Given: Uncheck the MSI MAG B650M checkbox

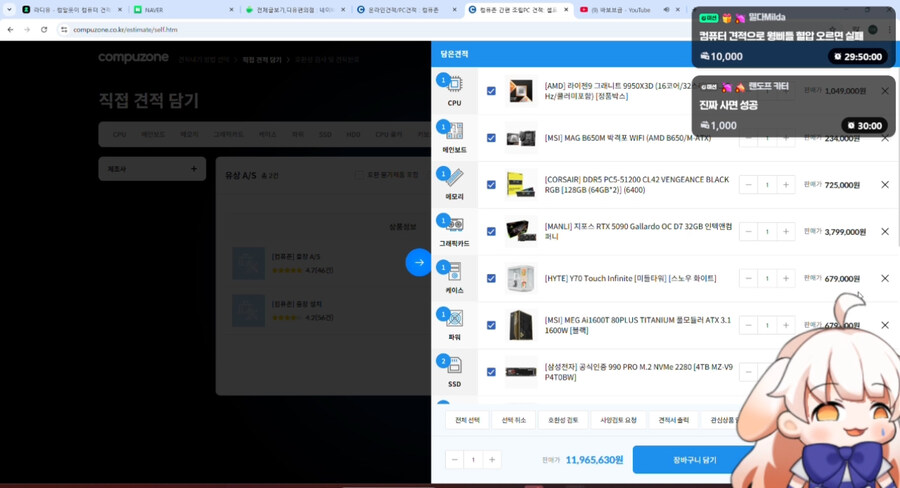Looking at the screenshot, I should [x=491, y=138].
